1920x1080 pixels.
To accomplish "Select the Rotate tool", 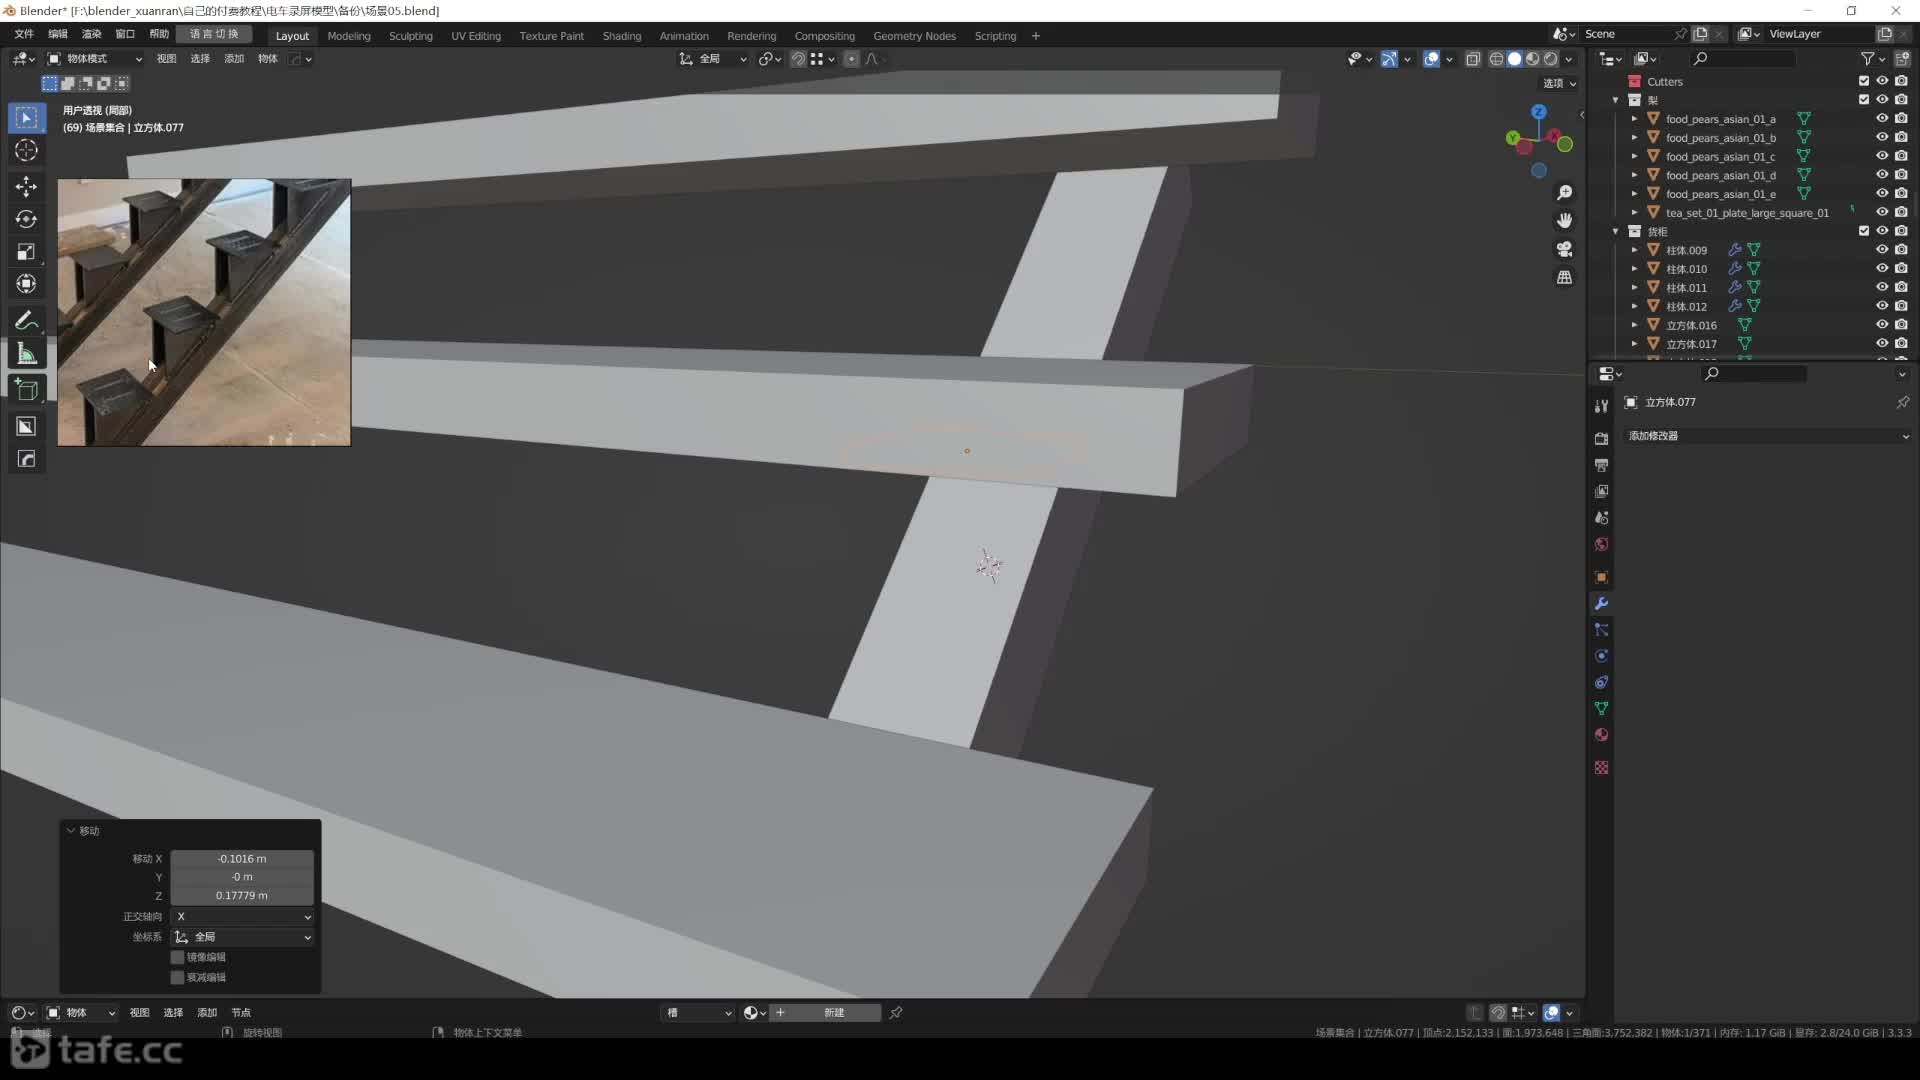I will click(x=26, y=219).
